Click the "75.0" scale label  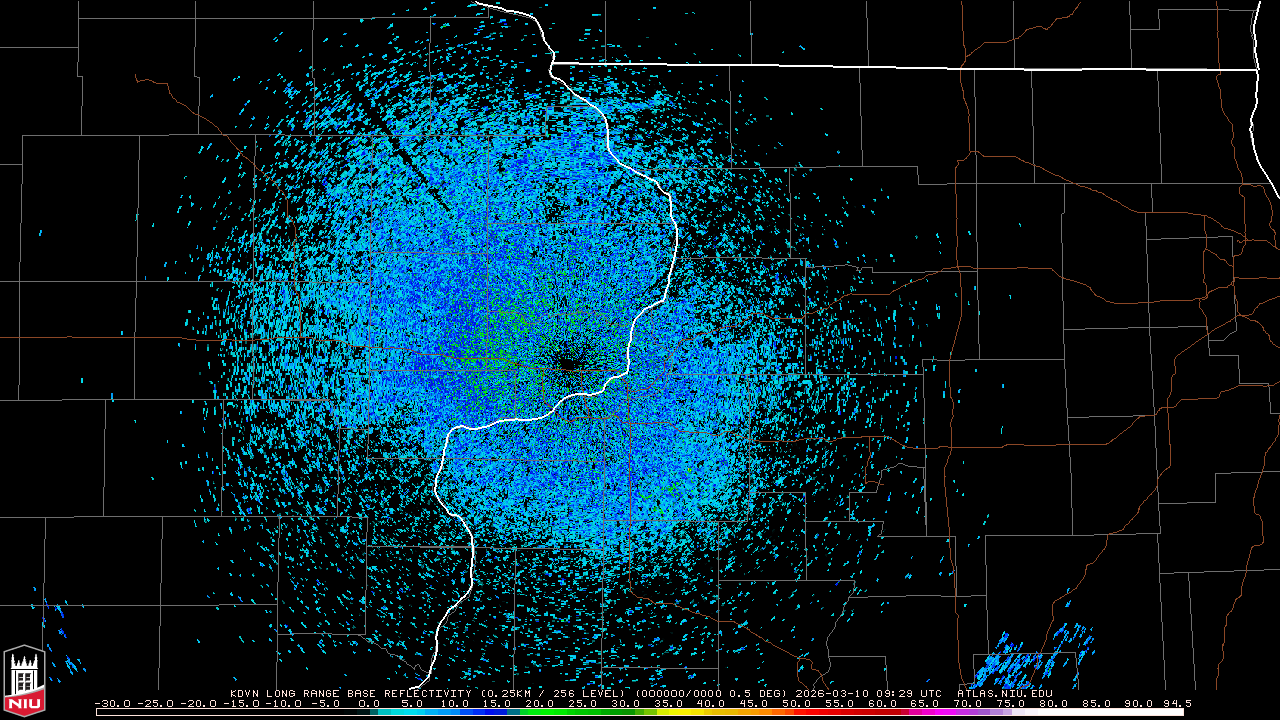coord(1013,703)
